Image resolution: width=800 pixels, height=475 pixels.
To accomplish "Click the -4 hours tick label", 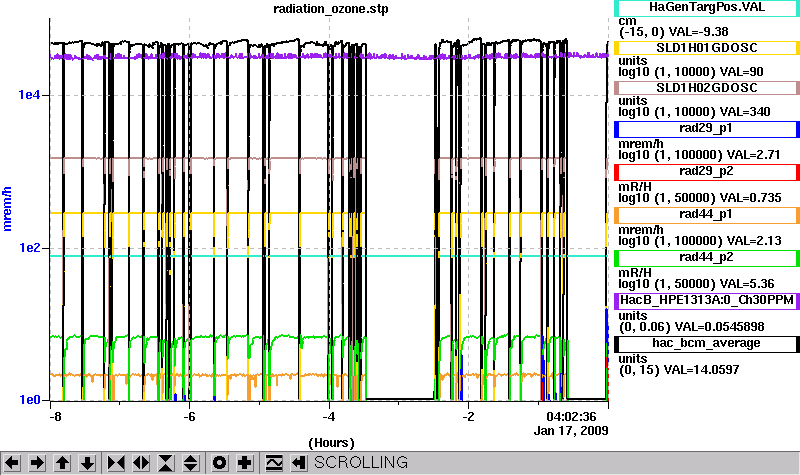I will (x=329, y=416).
